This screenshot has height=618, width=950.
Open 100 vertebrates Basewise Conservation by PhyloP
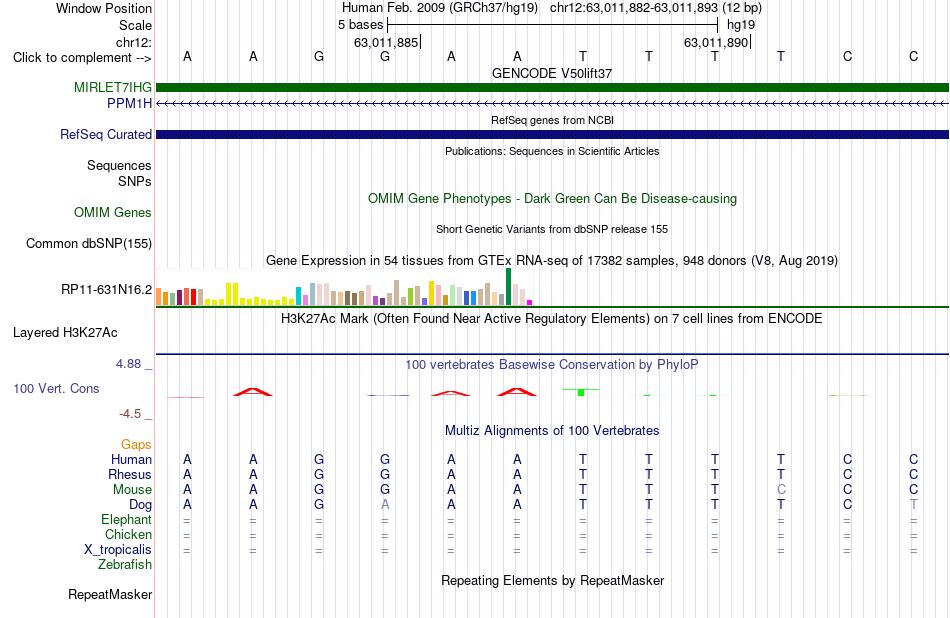[552, 365]
